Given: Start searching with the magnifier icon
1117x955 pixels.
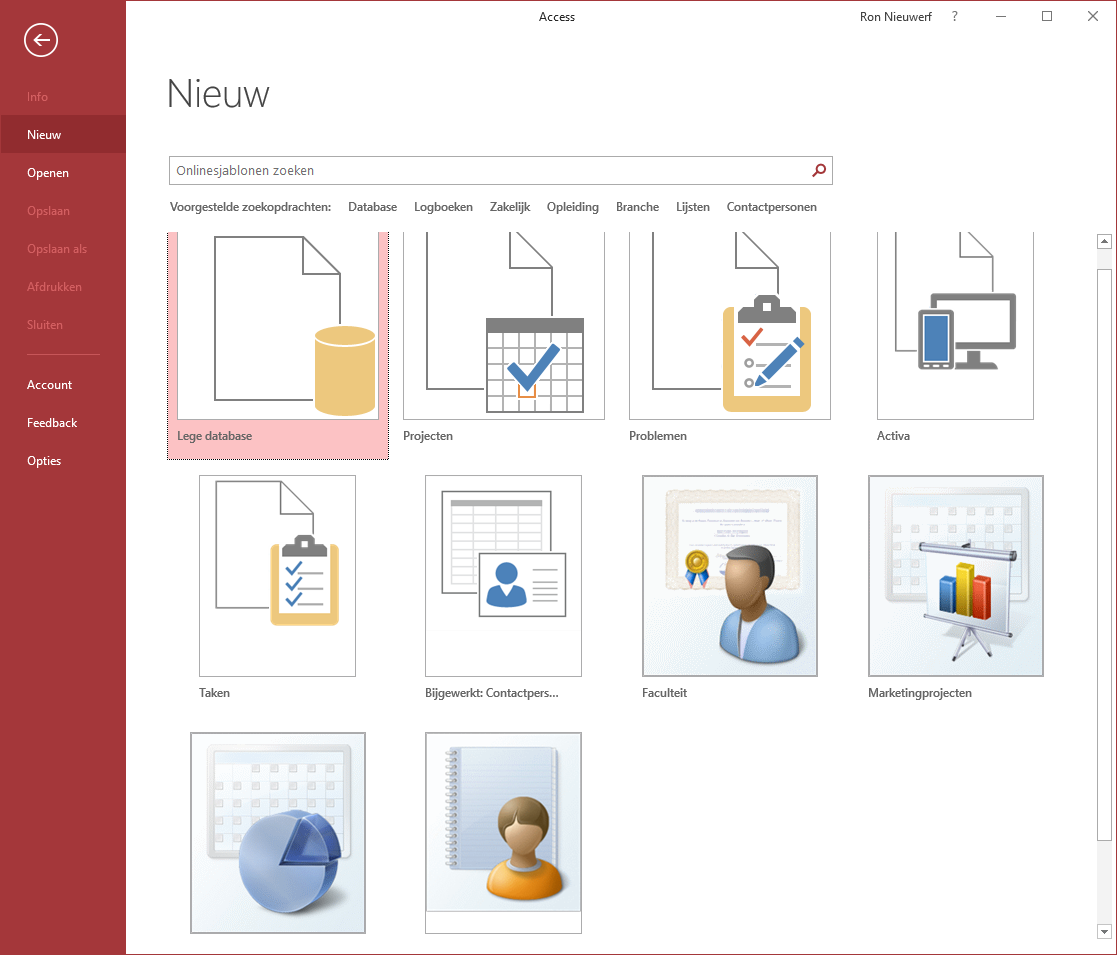Looking at the screenshot, I should (x=819, y=170).
